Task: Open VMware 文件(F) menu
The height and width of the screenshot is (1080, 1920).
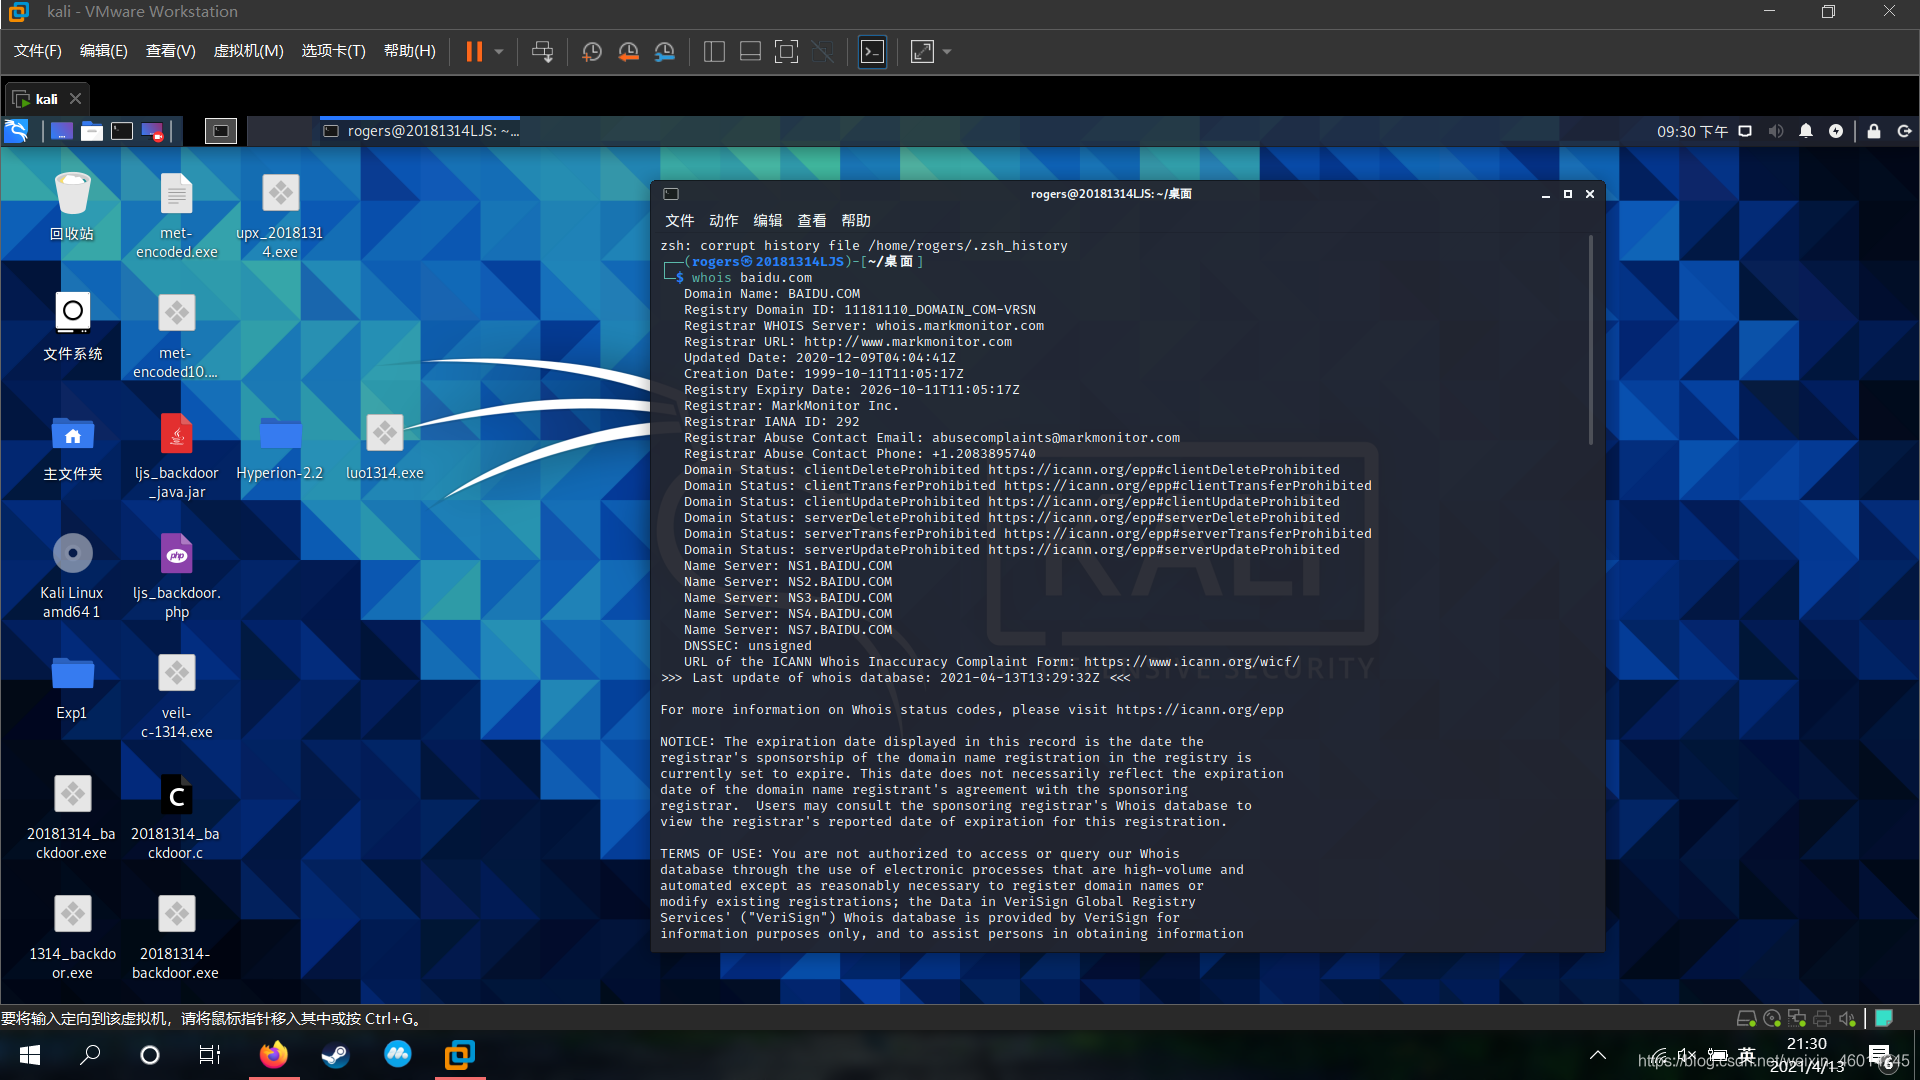Action: [38, 51]
